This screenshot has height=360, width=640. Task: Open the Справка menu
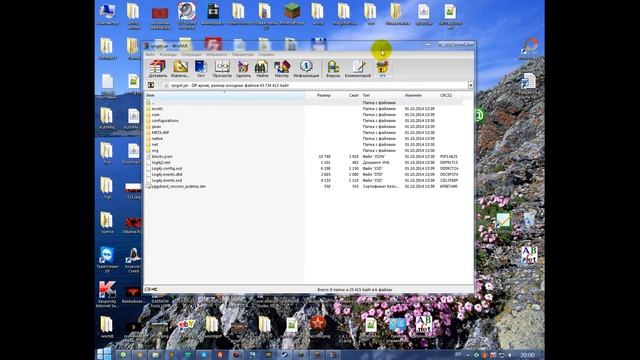coord(266,54)
